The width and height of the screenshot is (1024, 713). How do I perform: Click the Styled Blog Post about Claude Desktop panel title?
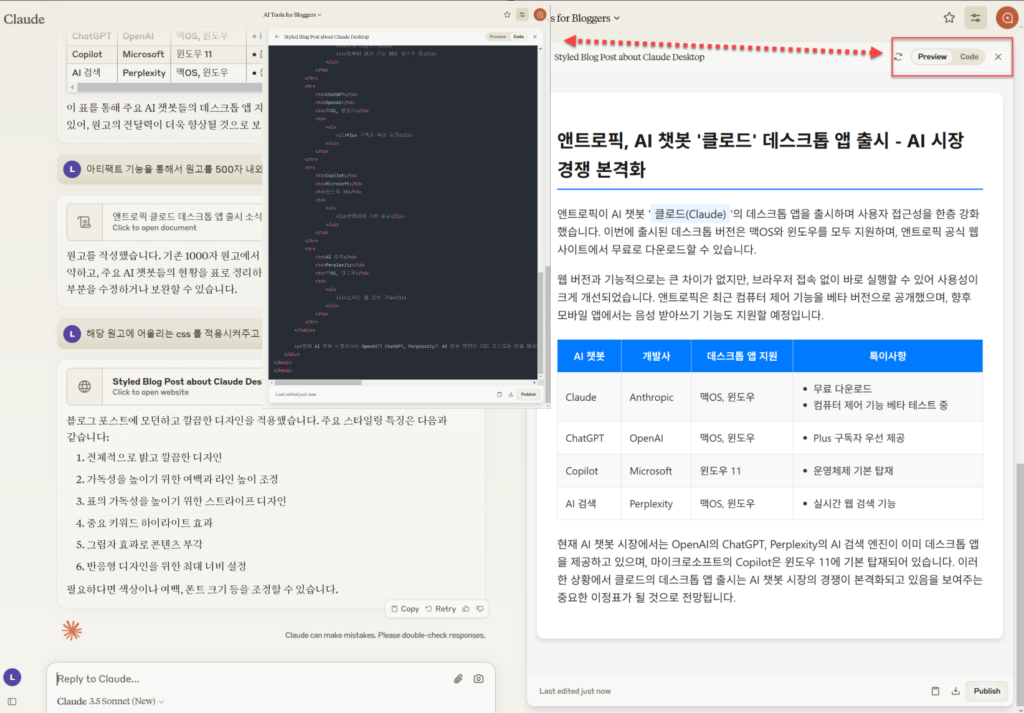[630, 57]
